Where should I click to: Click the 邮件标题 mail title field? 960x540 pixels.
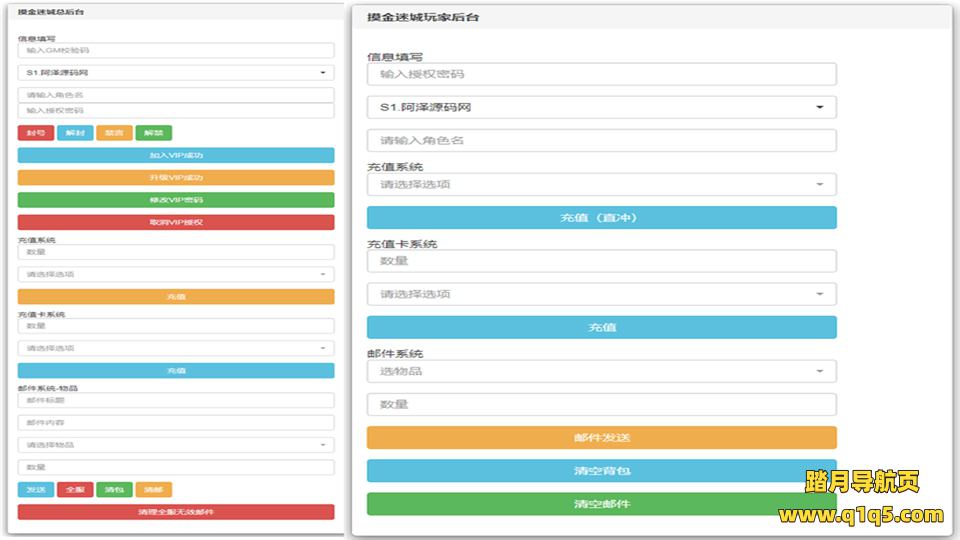click(x=176, y=400)
